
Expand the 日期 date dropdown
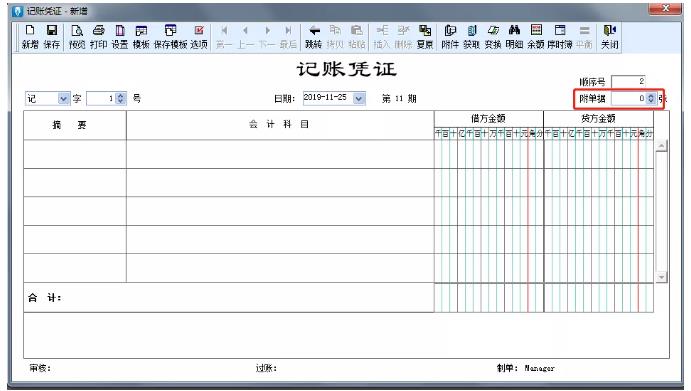pos(359,98)
